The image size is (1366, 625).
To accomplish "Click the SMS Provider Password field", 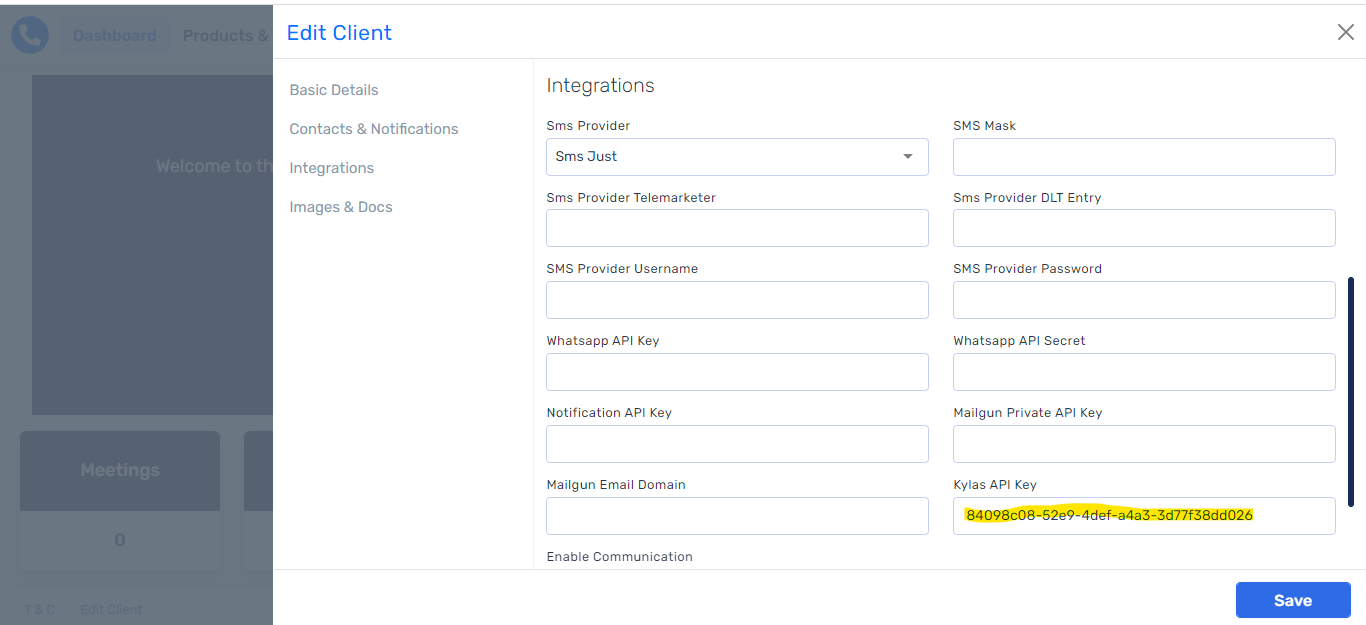I will [1143, 299].
